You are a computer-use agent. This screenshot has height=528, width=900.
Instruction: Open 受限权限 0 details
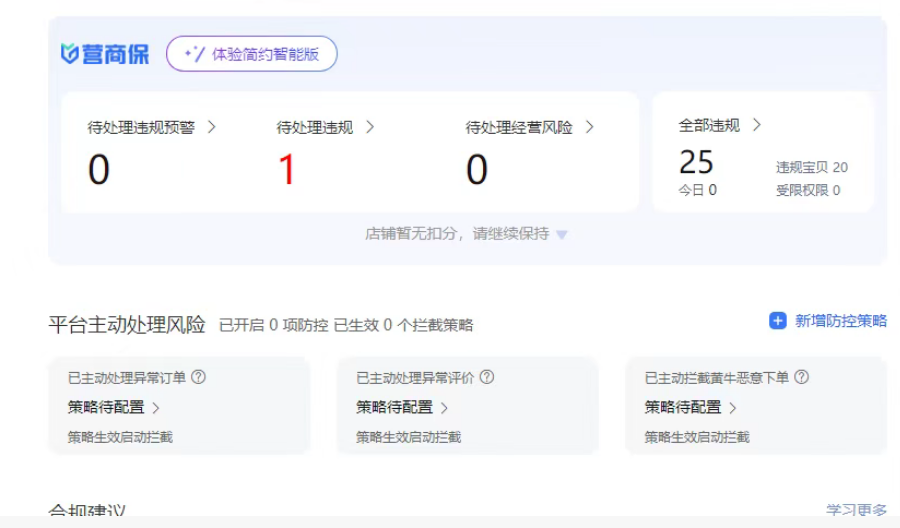pyautogui.click(x=808, y=190)
